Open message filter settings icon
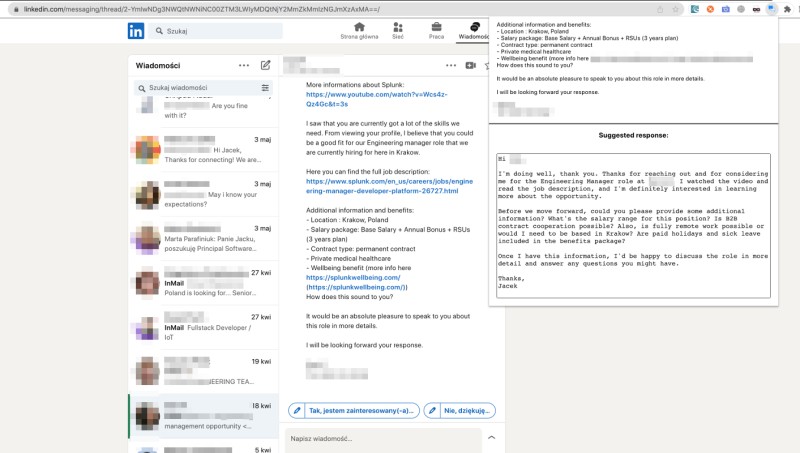Image resolution: width=800 pixels, height=453 pixels. 265,88
